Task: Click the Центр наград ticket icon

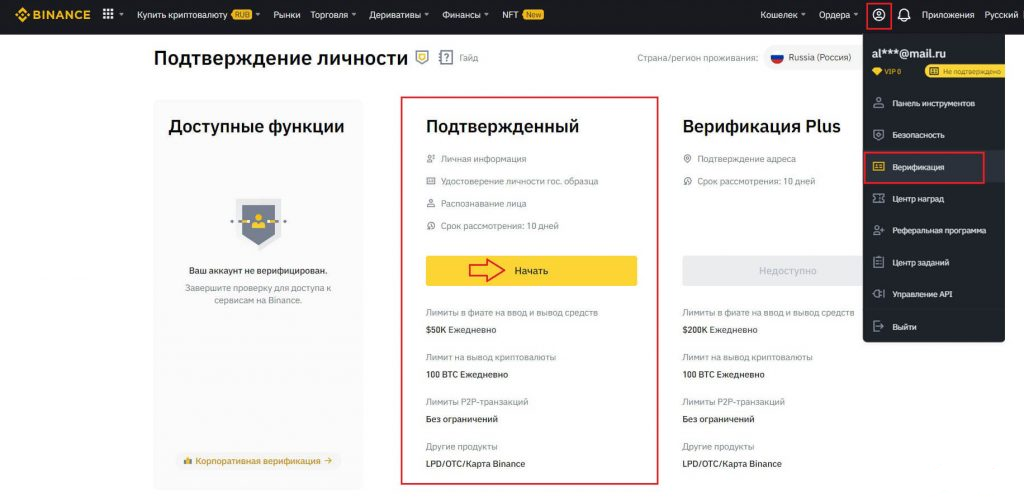Action: (878, 199)
